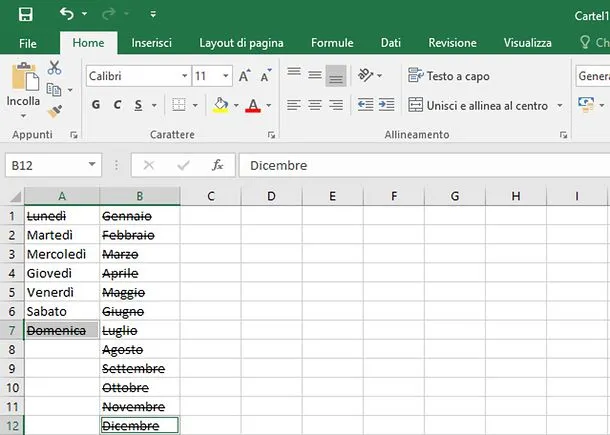610x435 pixels.
Task: Toggle bottom vertical alignment
Action: pyautogui.click(x=336, y=75)
